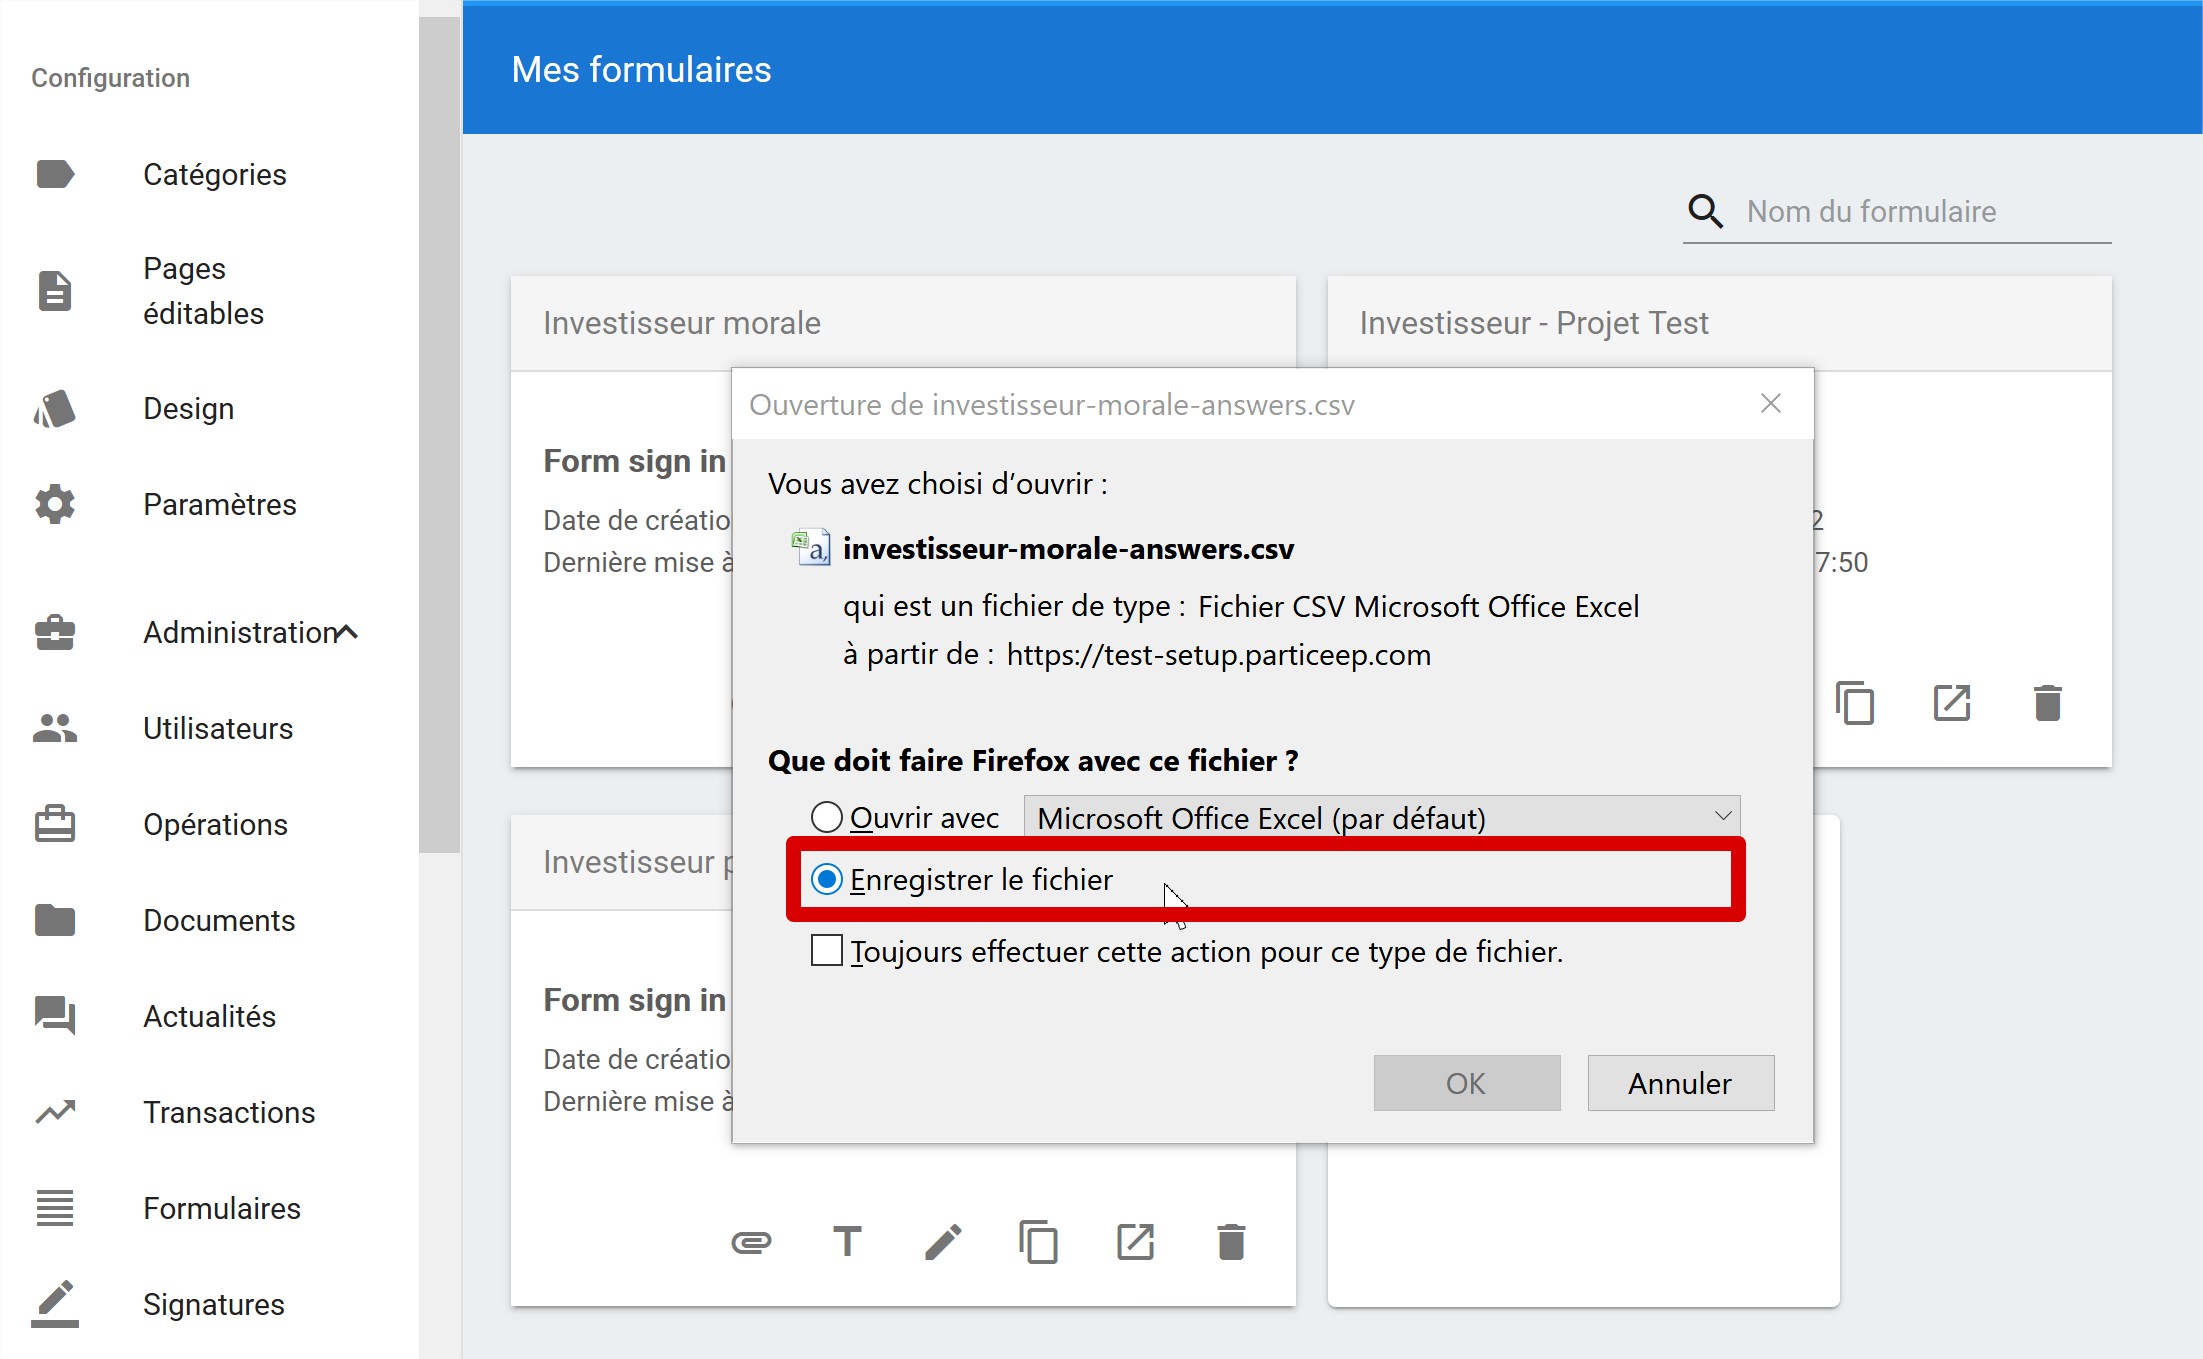Click copy icon on Investisseur - Projet Test card

pos(1855,703)
